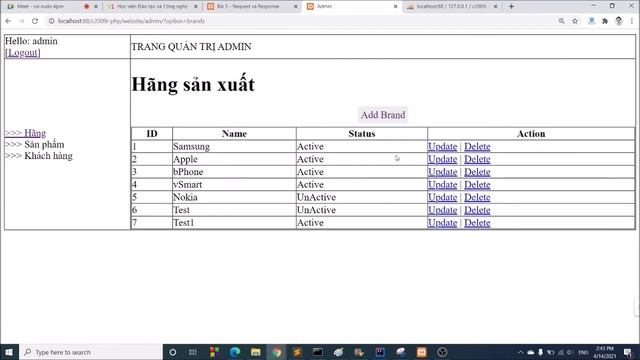Delete the Samsung brand

click(x=477, y=147)
